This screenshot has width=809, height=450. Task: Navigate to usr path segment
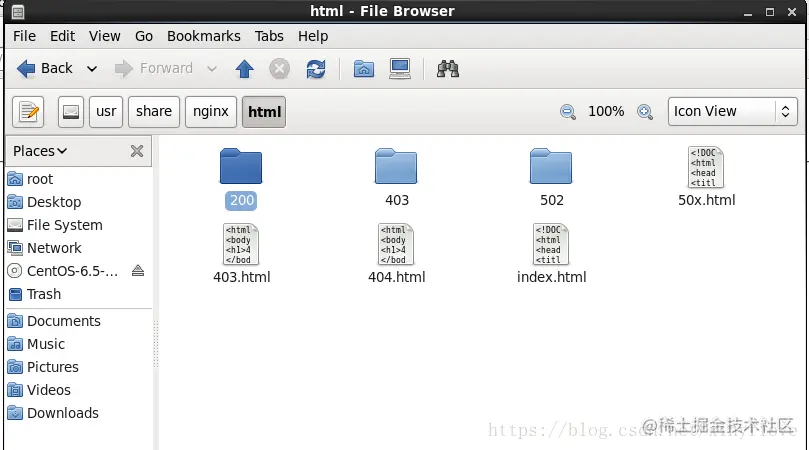click(x=106, y=111)
